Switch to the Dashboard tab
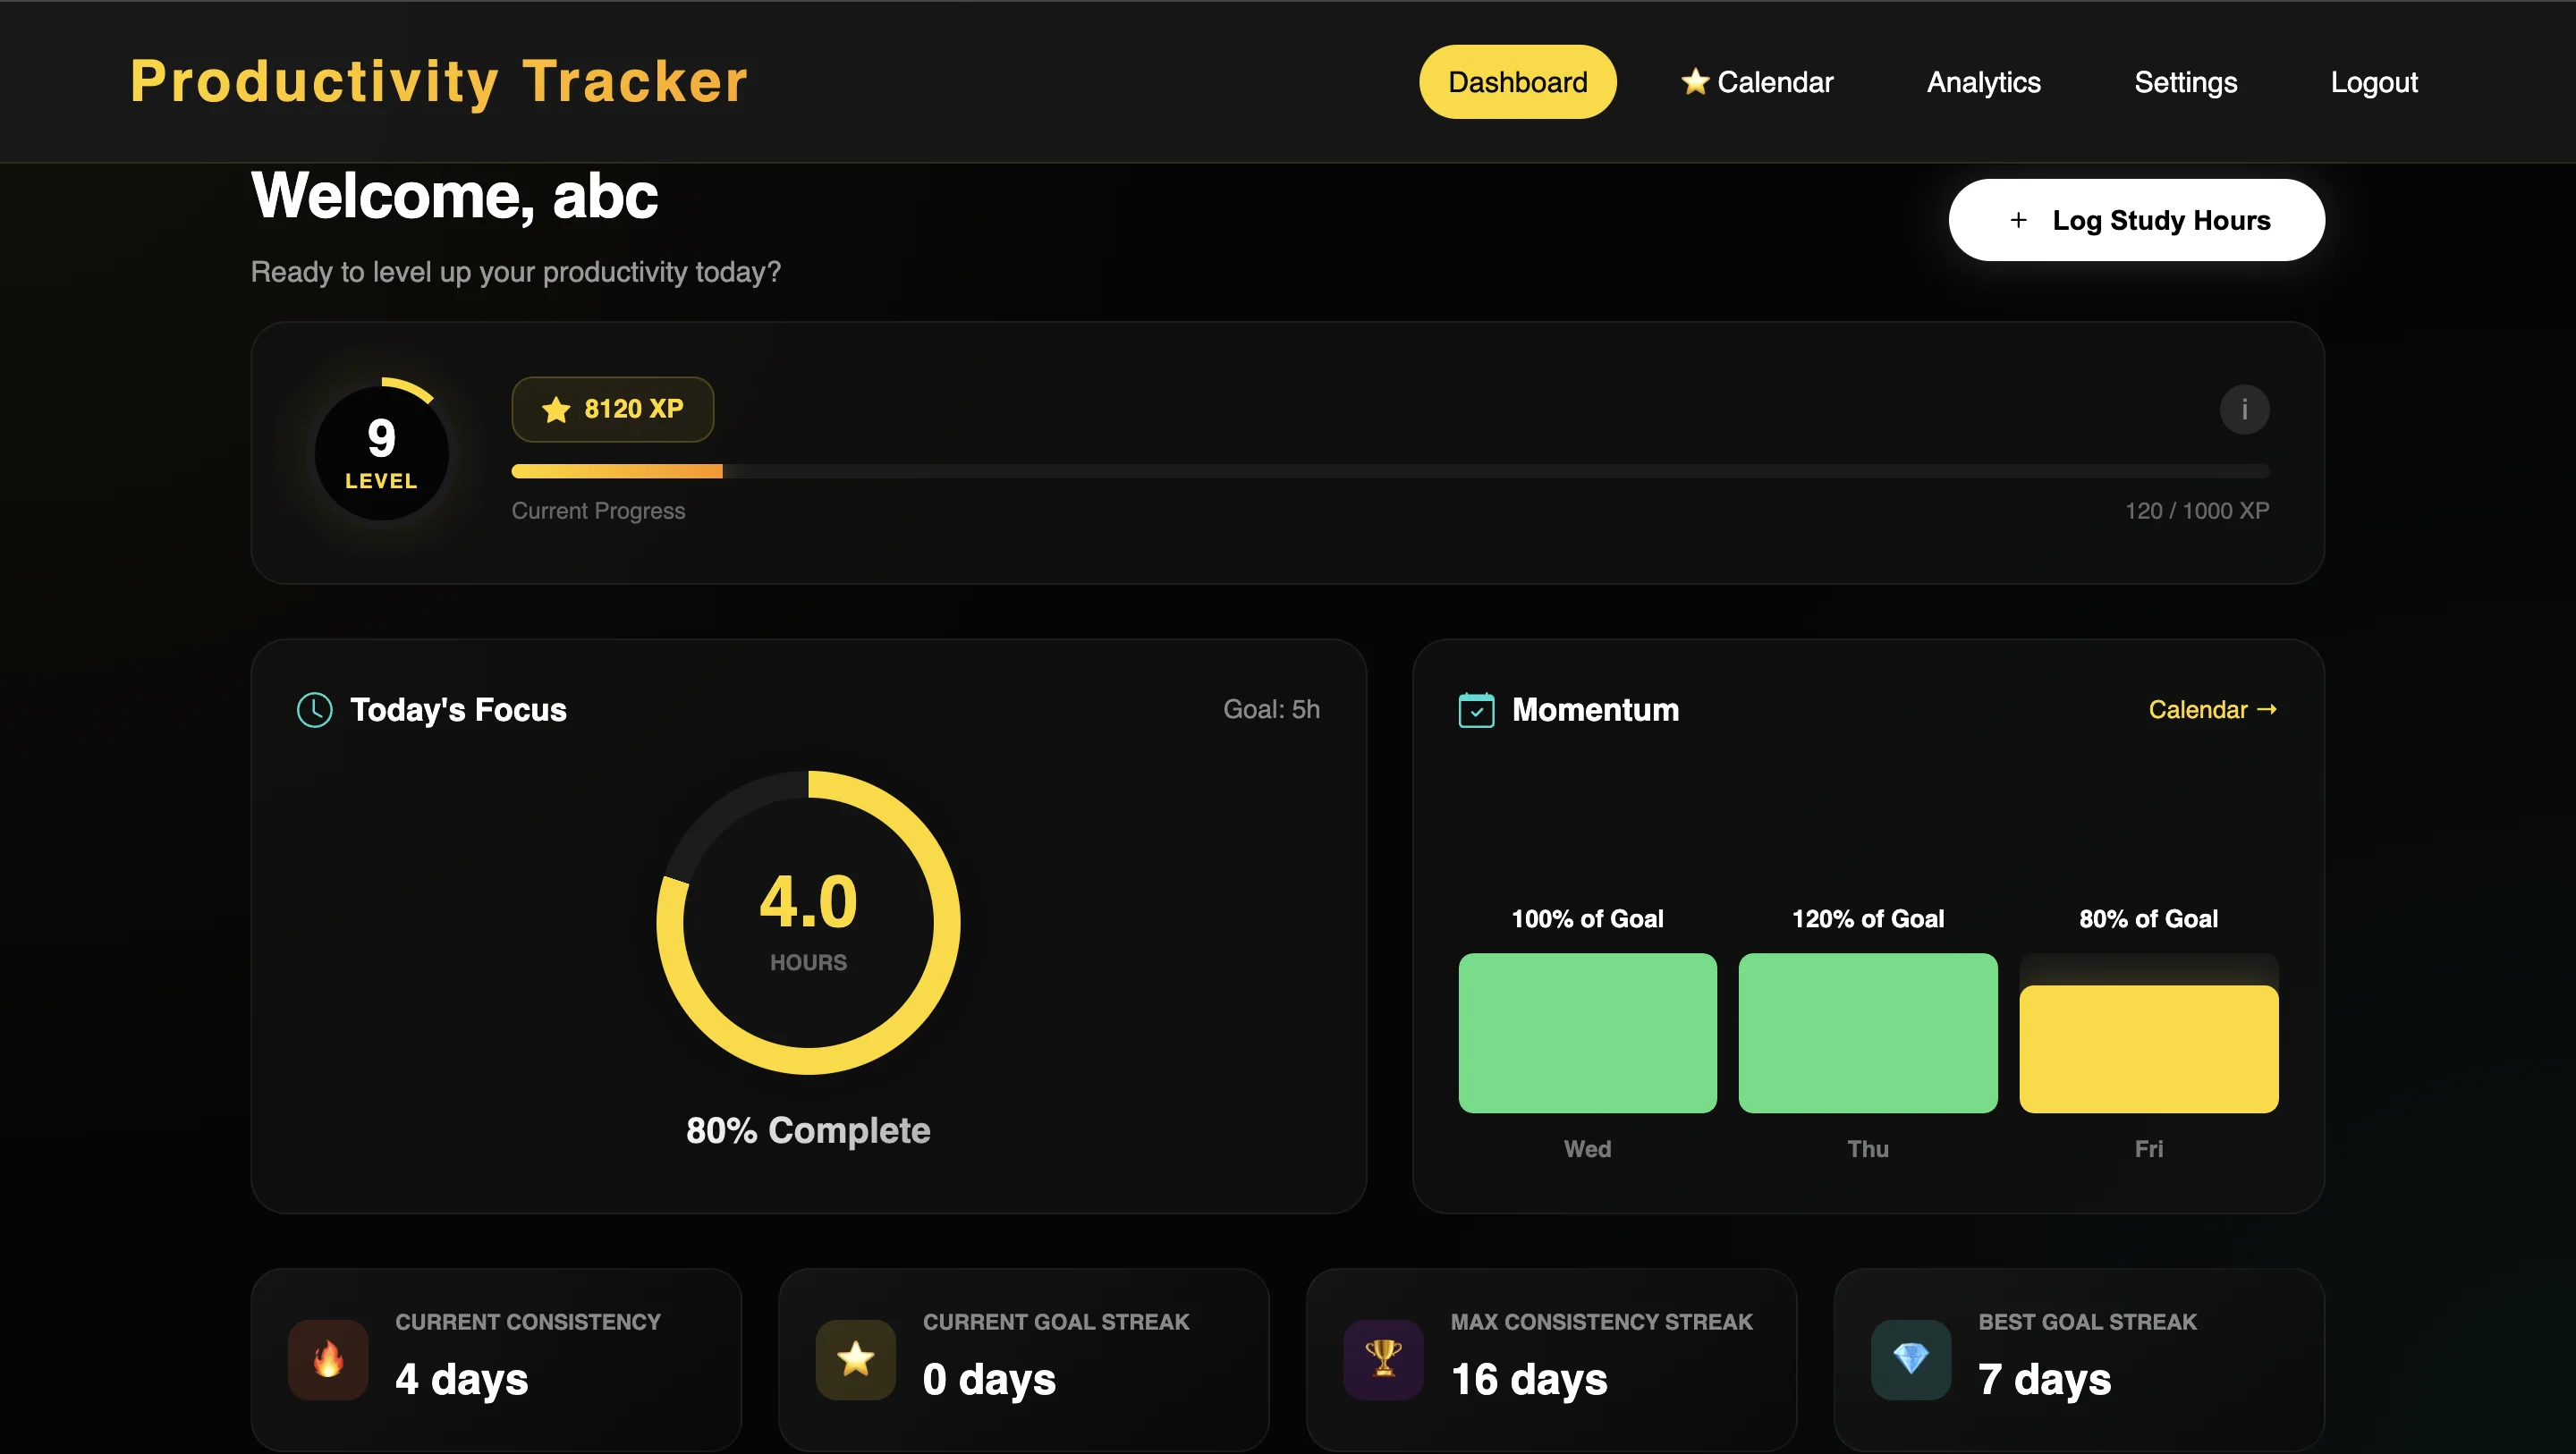Screen dimensions: 2576x1454 (1517, 81)
